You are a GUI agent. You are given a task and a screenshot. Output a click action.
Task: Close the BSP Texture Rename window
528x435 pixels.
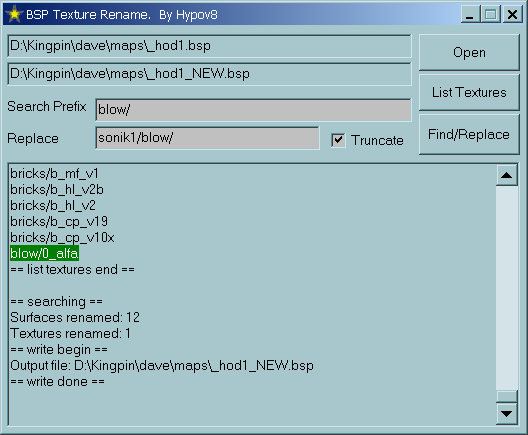(x=512, y=14)
